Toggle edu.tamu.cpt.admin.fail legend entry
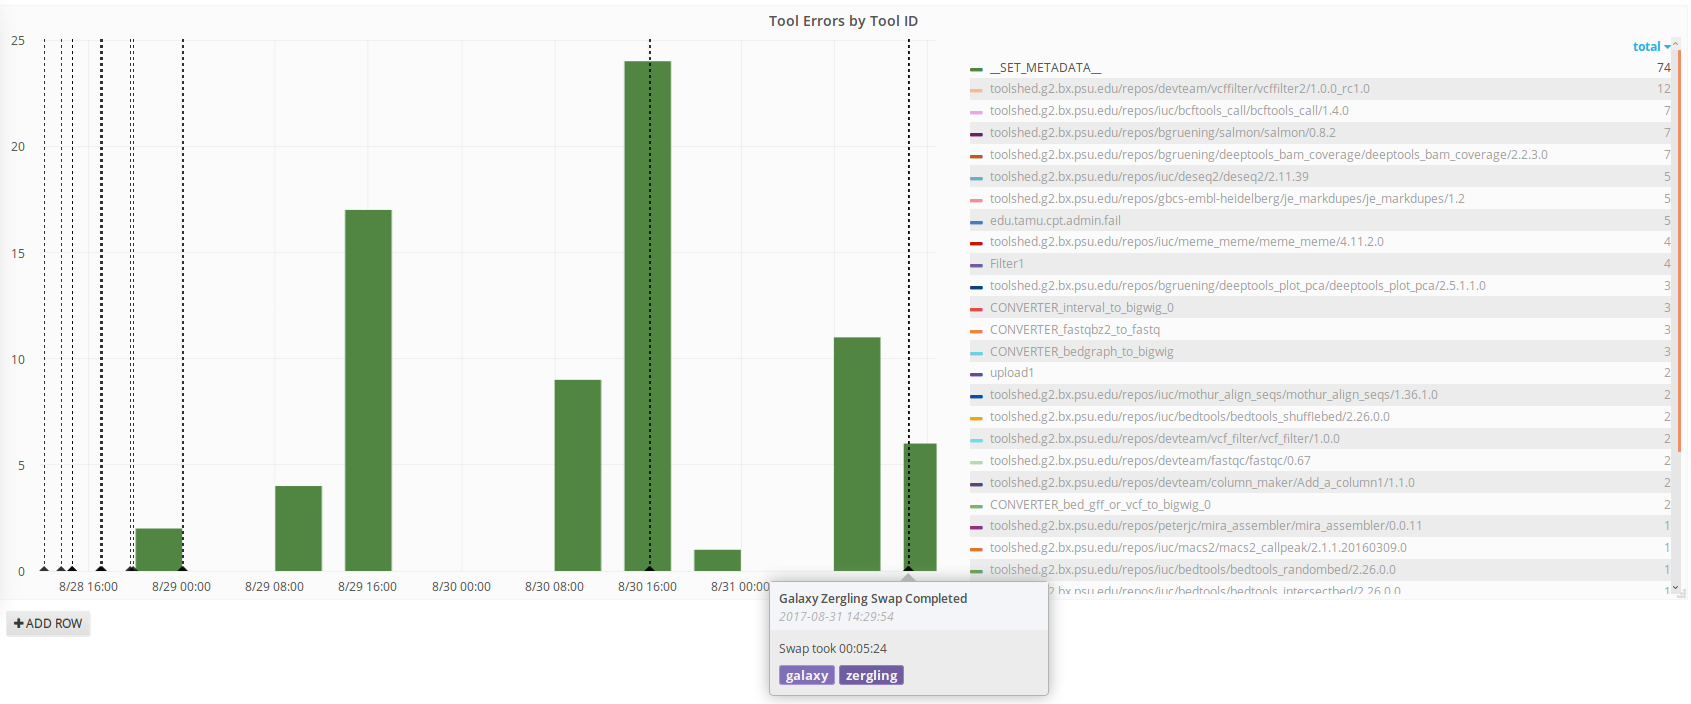1691x704 pixels. click(x=1055, y=221)
